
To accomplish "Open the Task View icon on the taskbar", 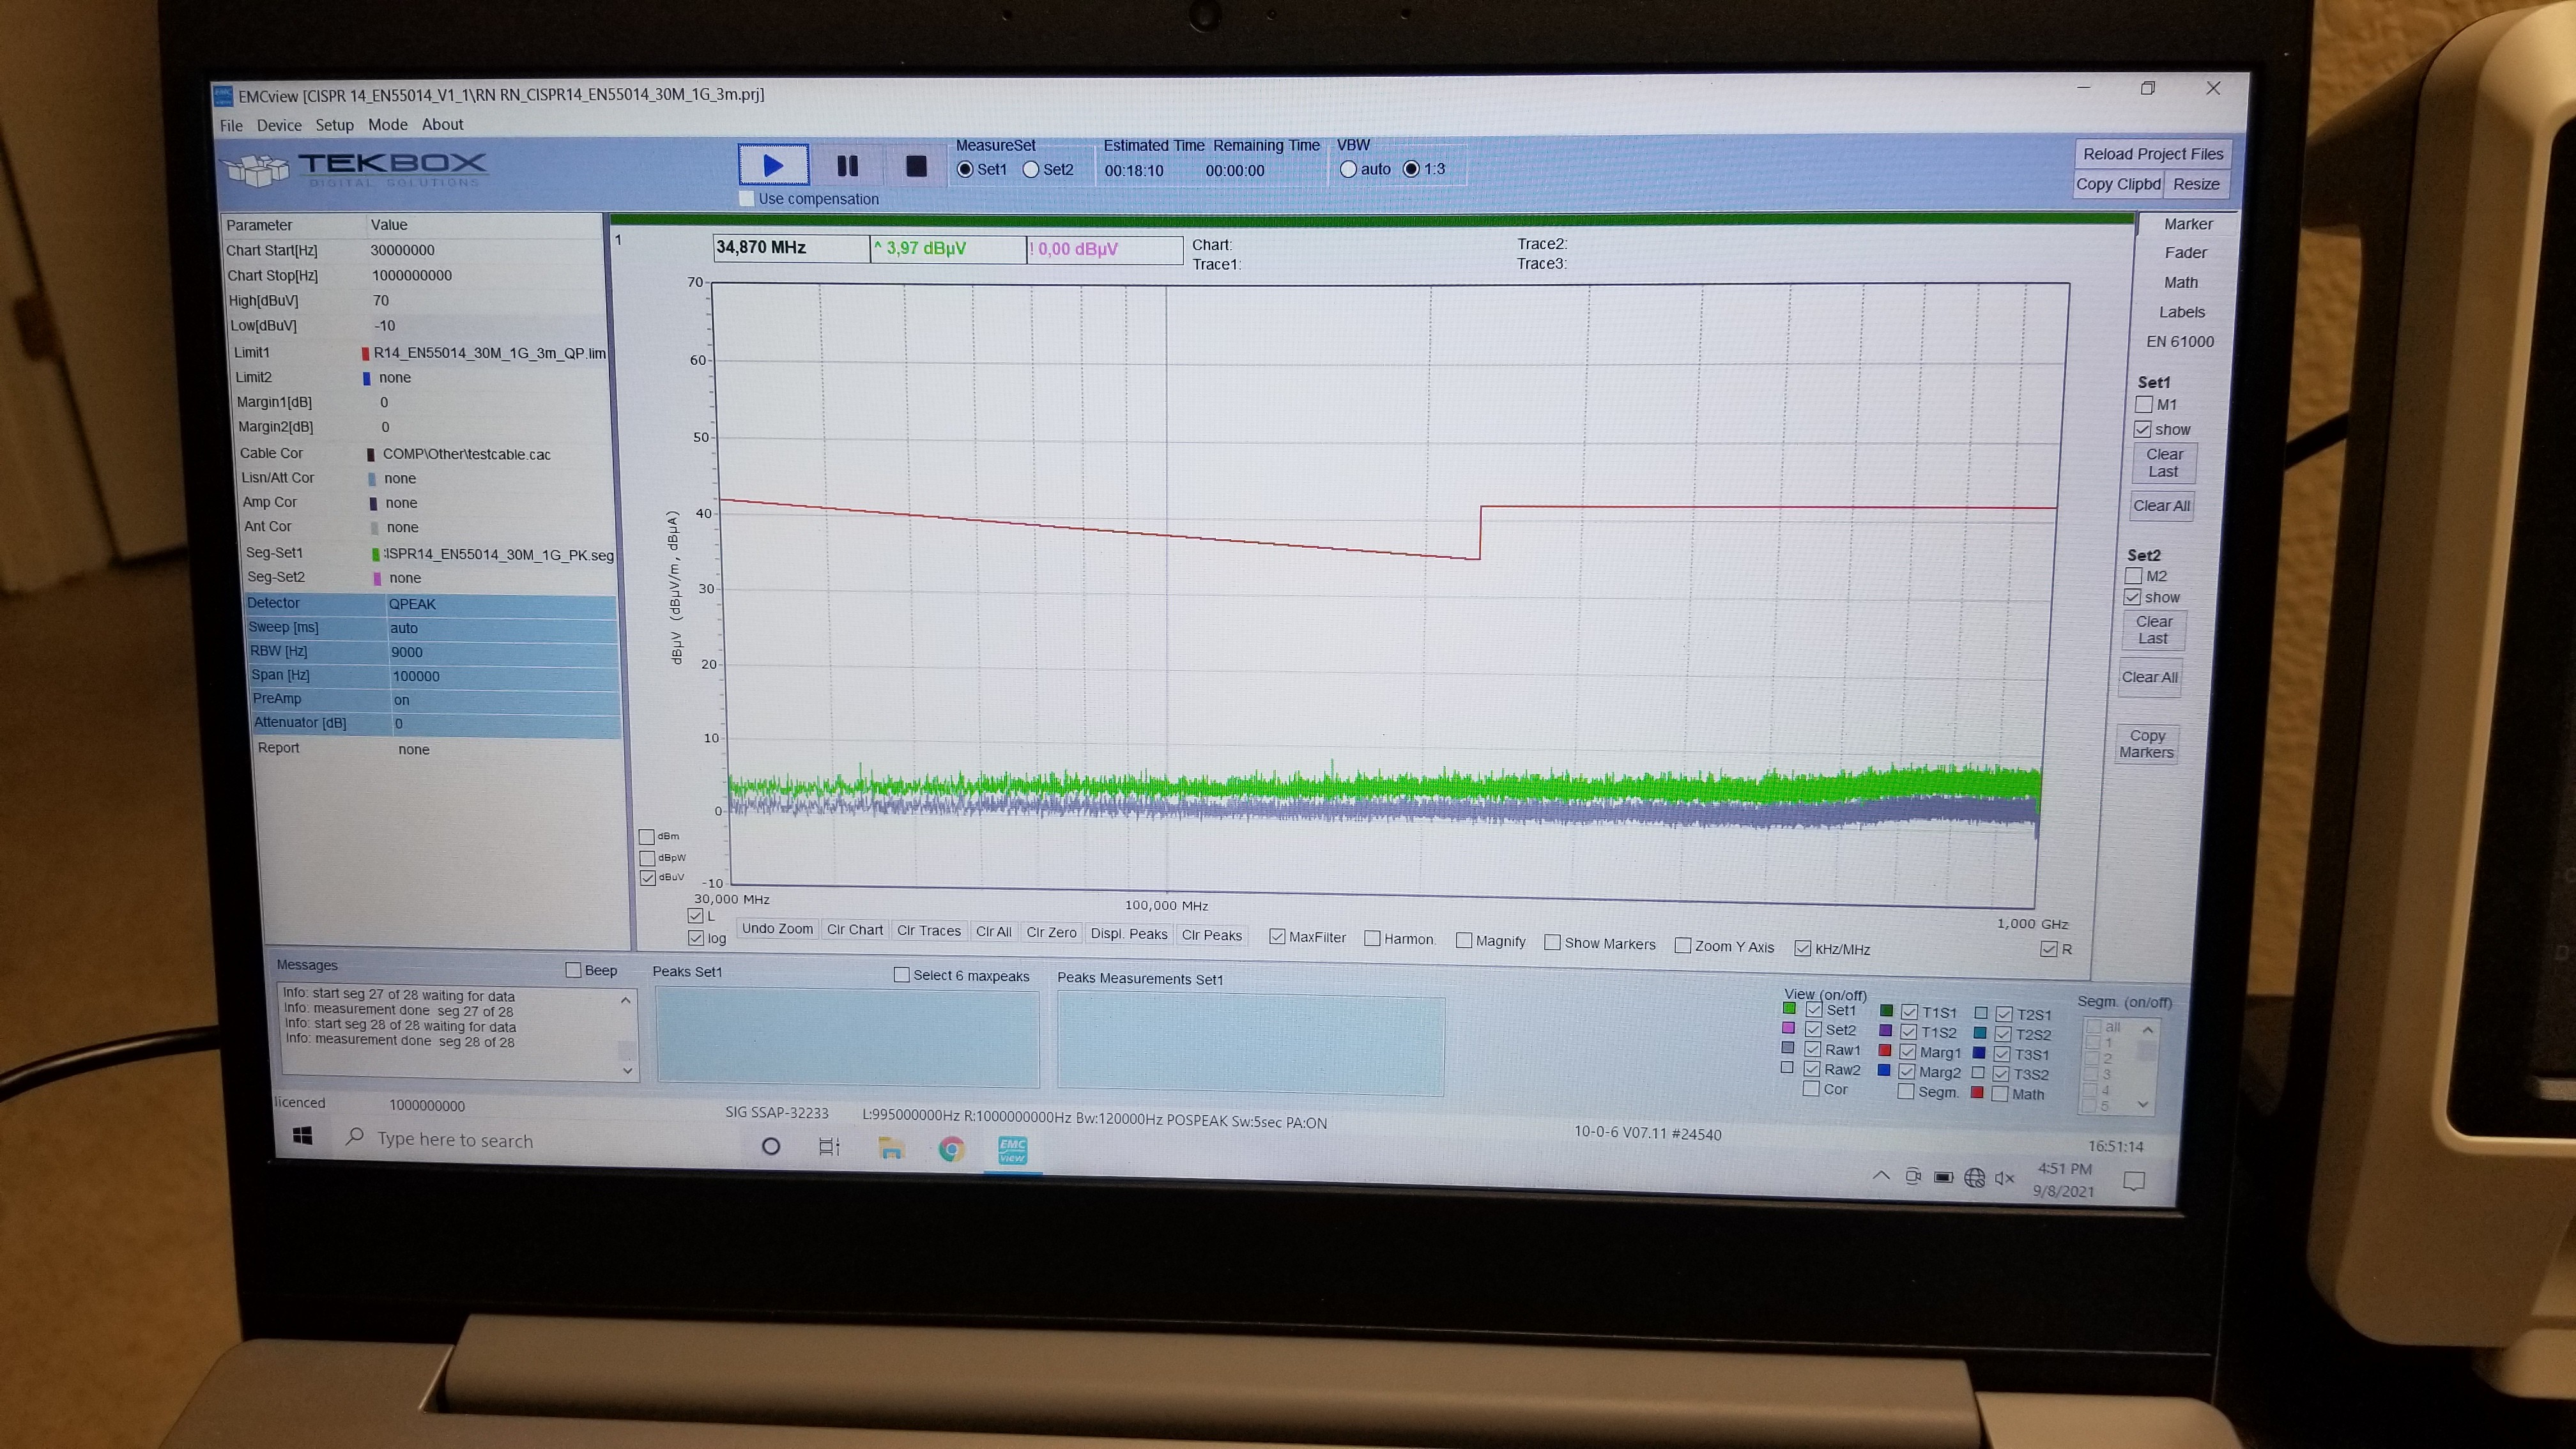I will [829, 1146].
